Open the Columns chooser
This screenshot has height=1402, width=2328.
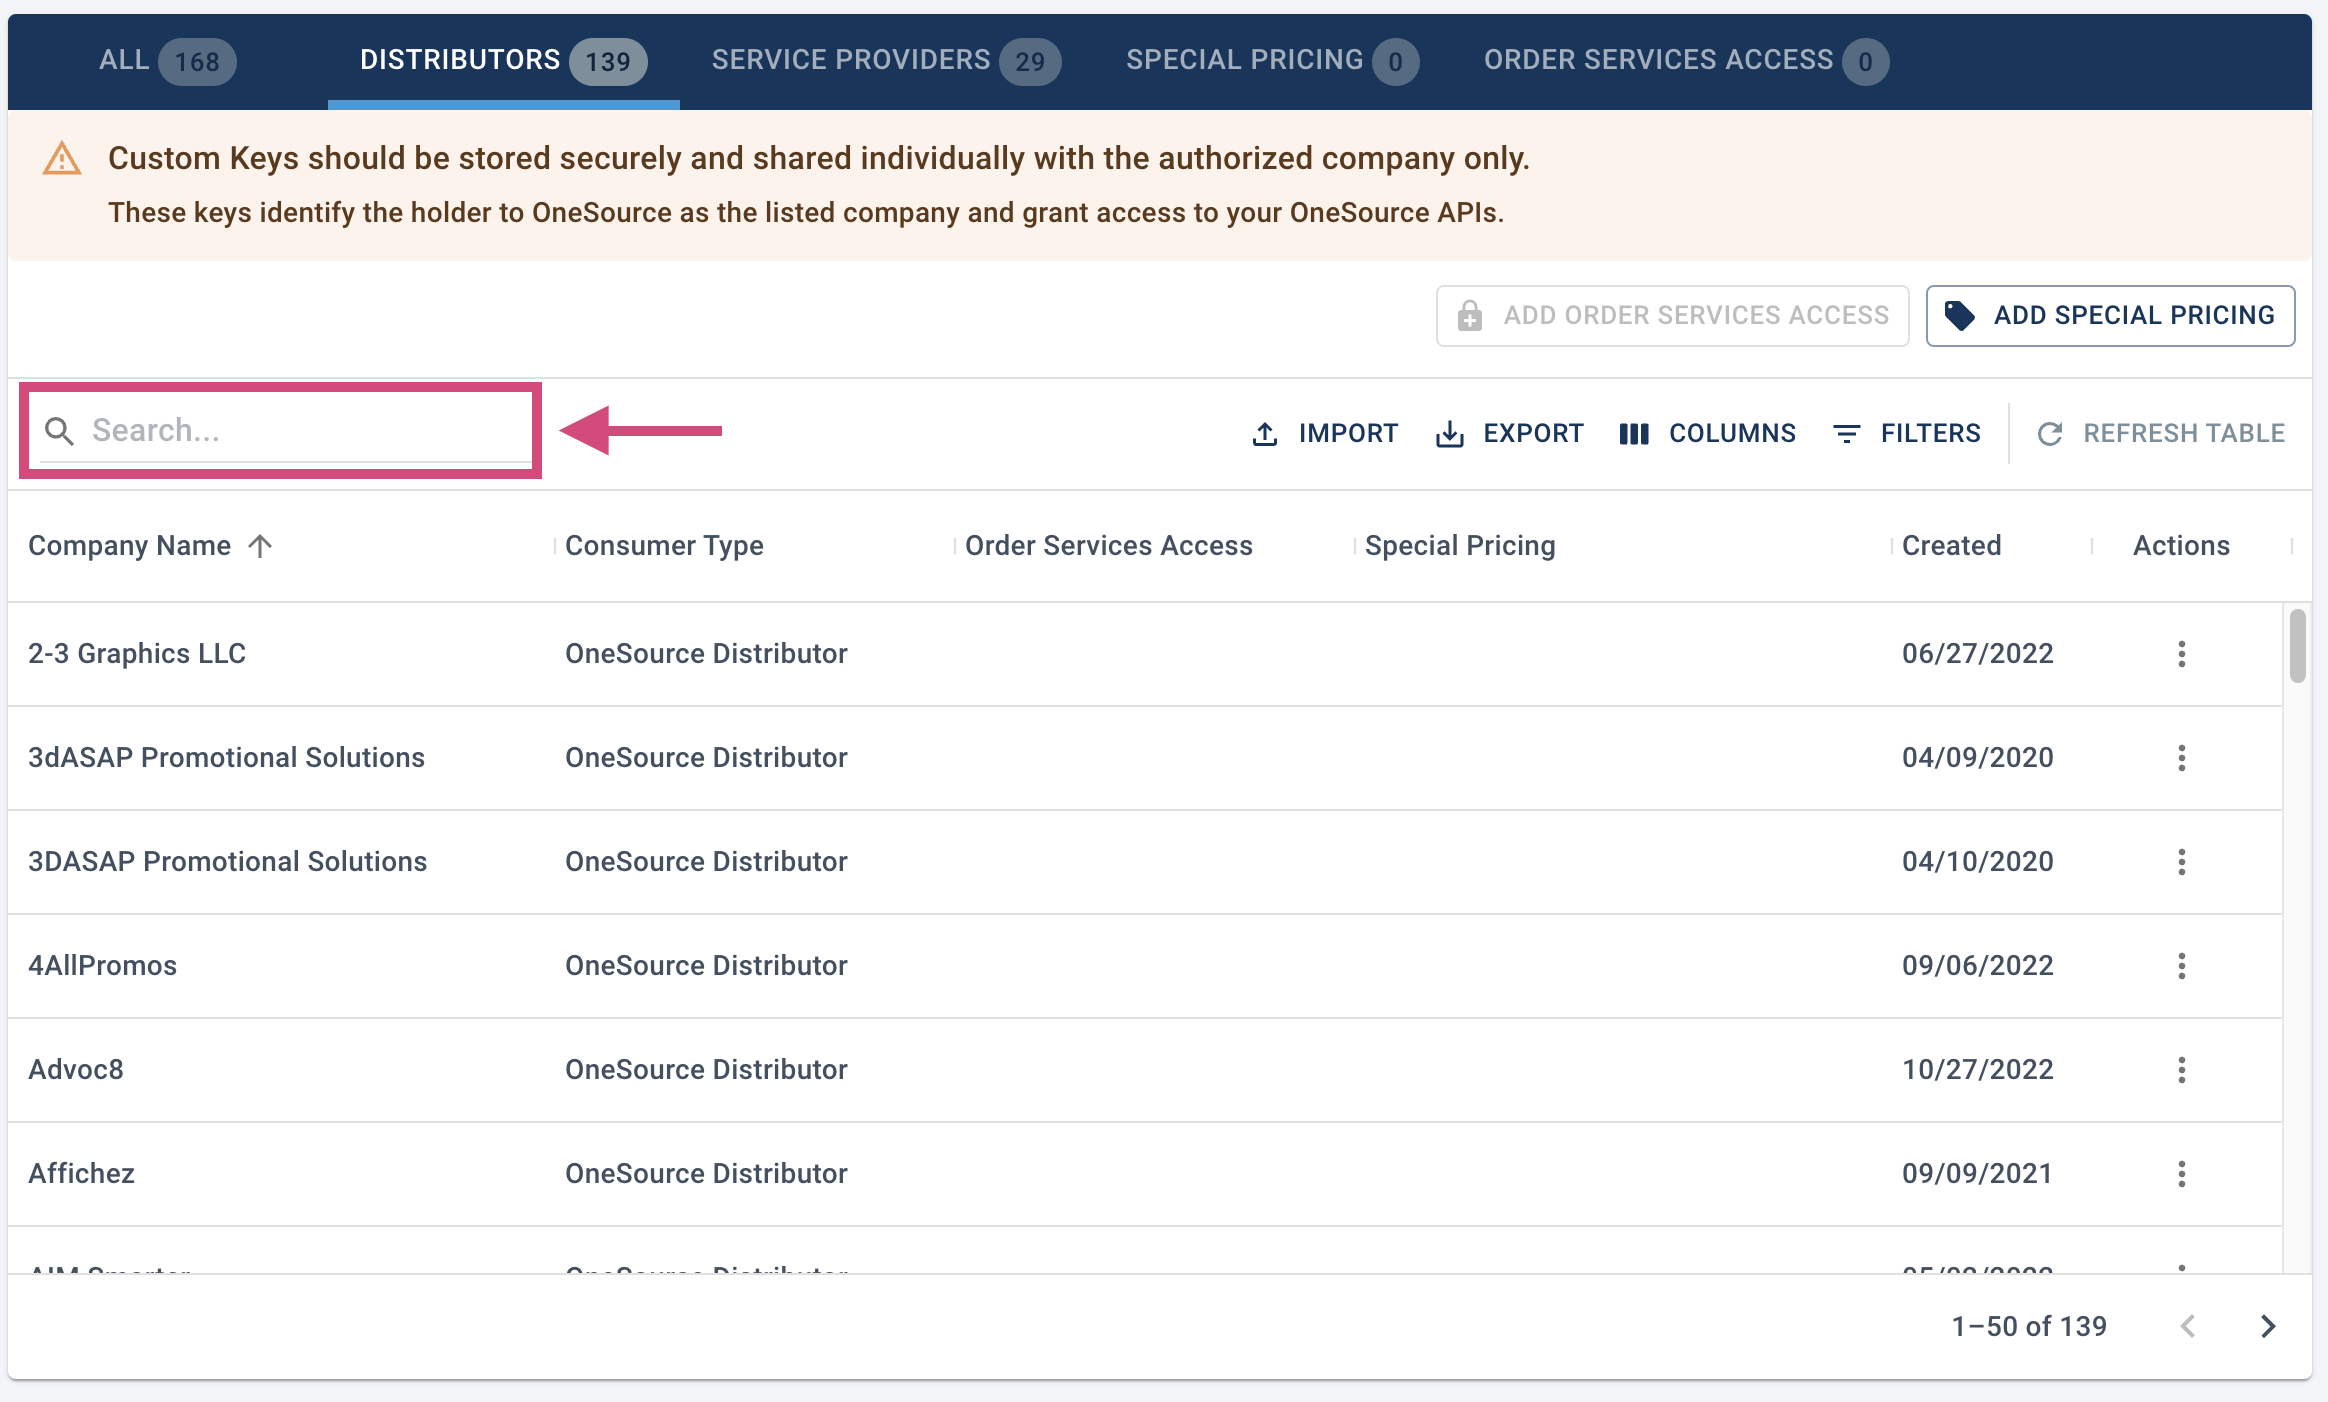pos(1708,434)
